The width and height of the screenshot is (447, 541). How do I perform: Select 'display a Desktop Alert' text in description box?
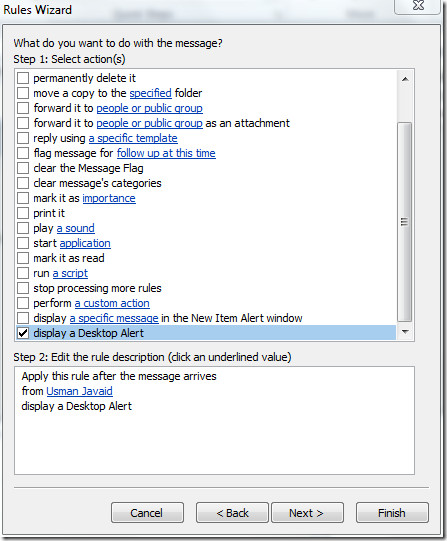(77, 406)
